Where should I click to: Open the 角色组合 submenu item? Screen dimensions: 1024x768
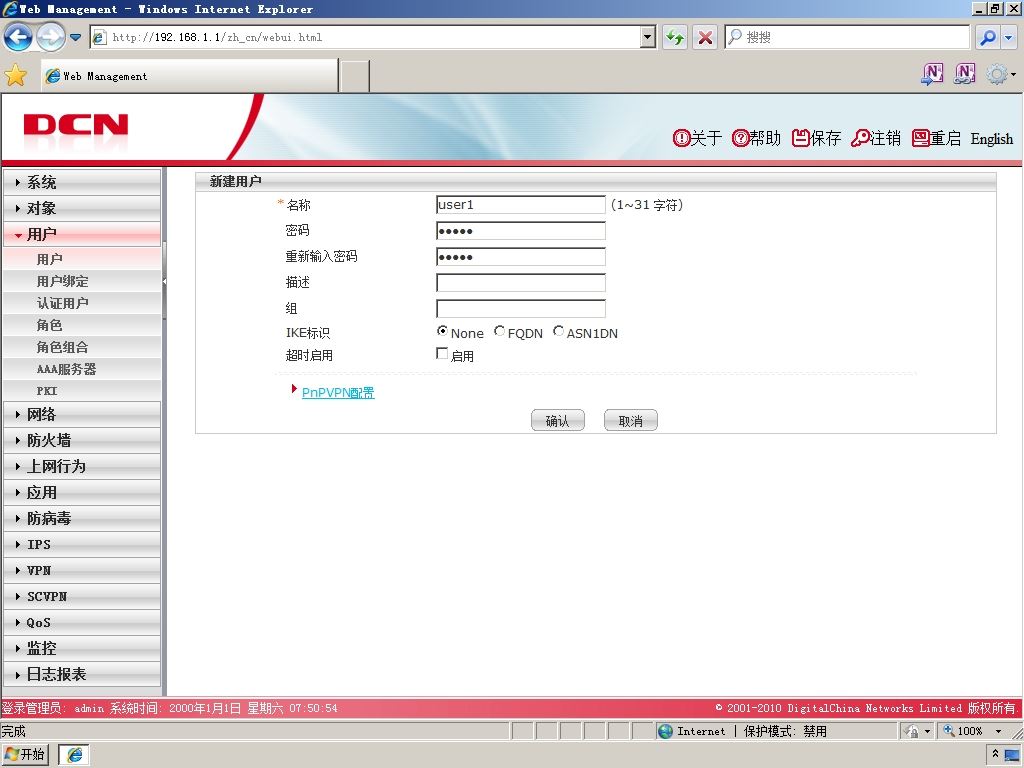[x=82, y=347]
